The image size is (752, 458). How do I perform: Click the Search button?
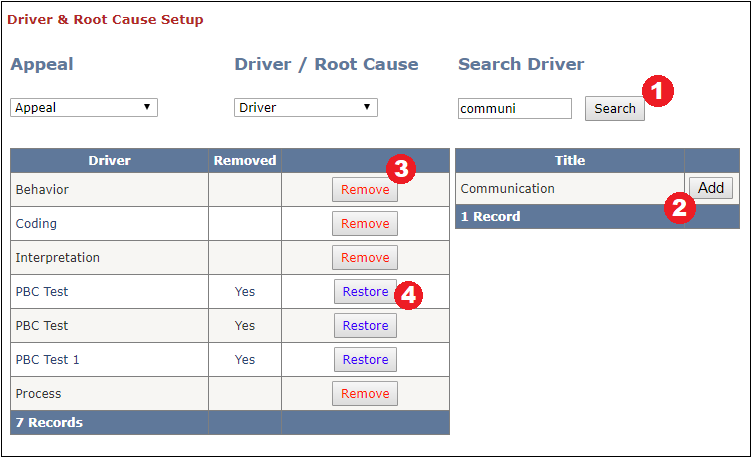[x=614, y=108]
